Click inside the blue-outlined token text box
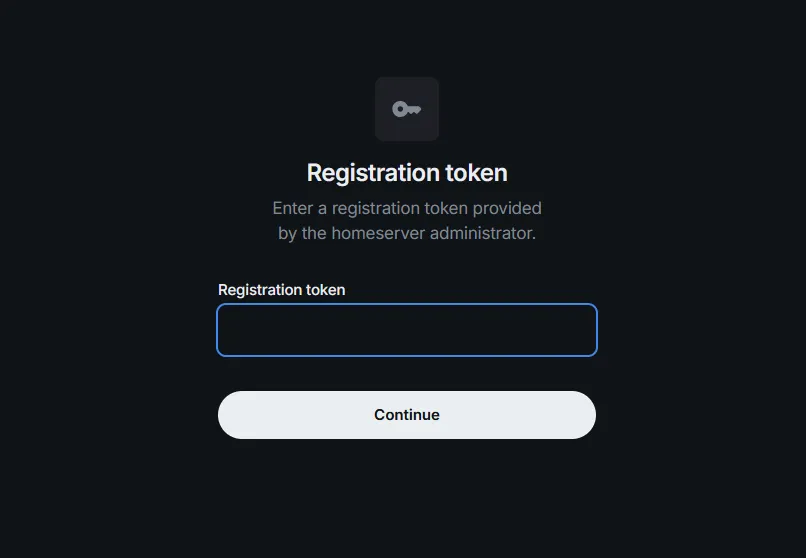 click(407, 330)
